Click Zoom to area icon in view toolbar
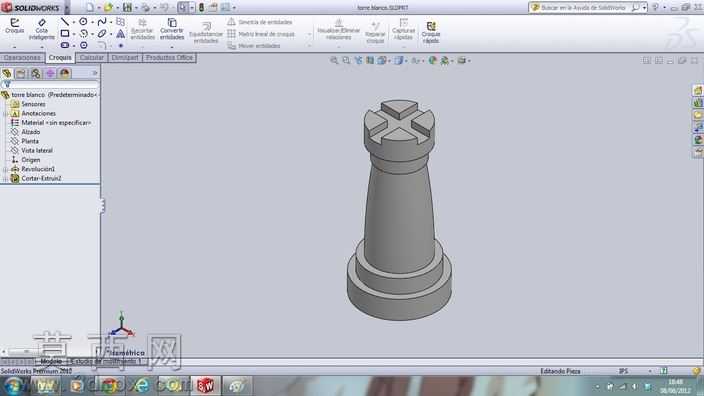The height and width of the screenshot is (396, 704). 346,60
